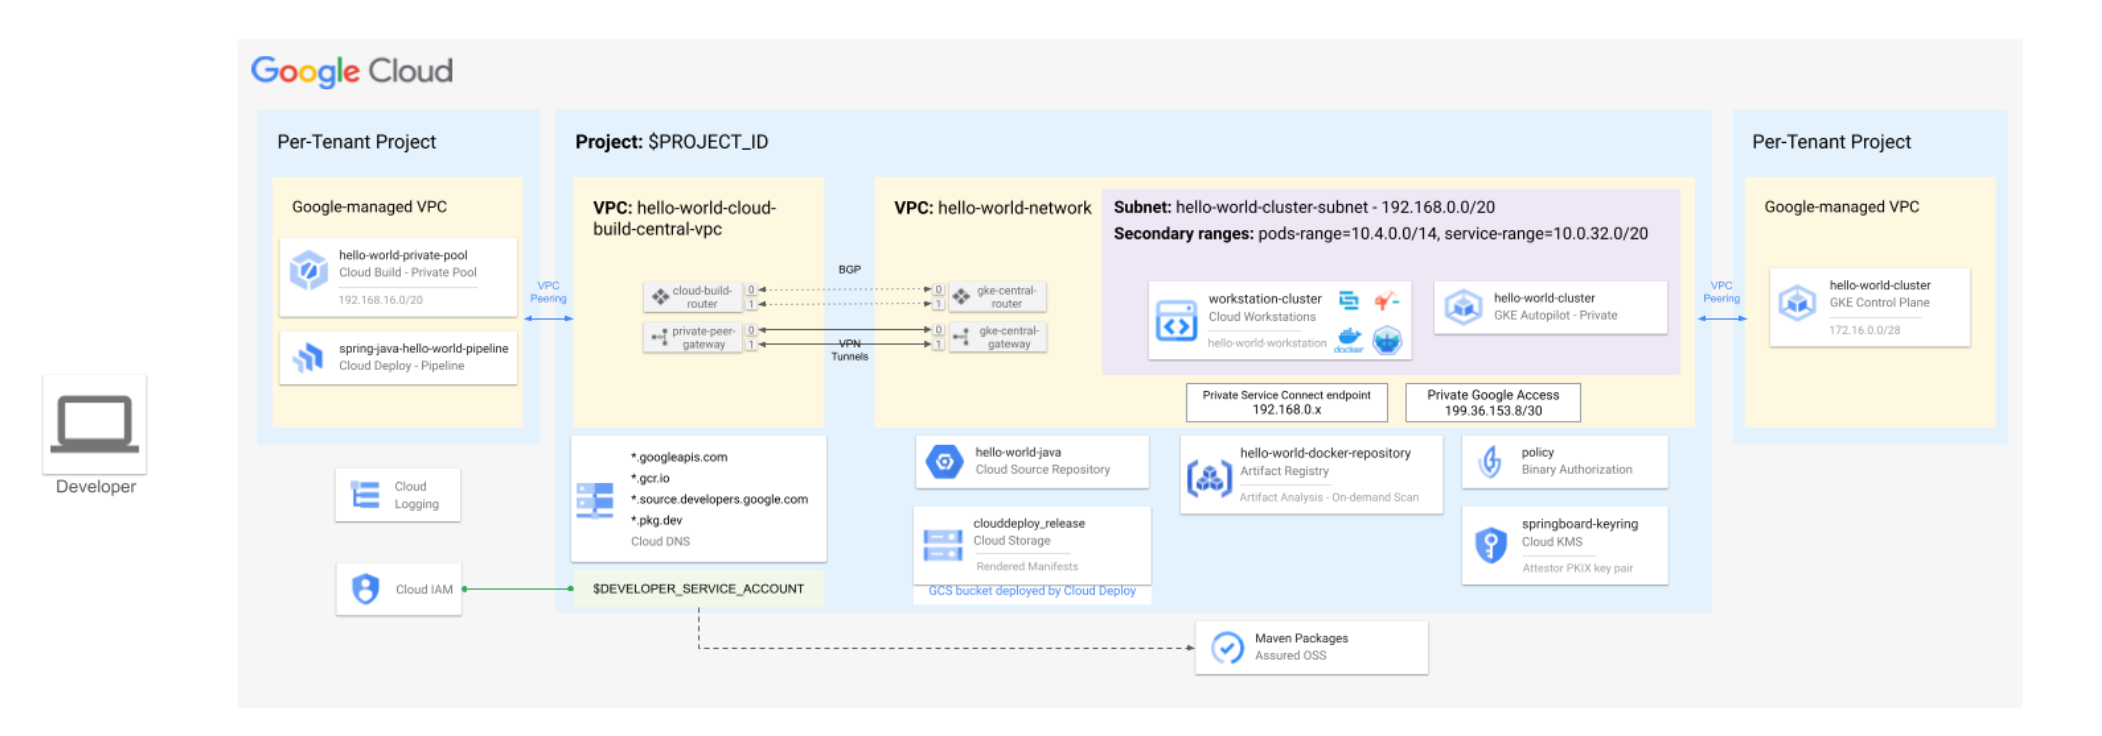Select the Private Google Access box
Image resolution: width=2102 pixels, height=736 pixels.
point(1493,402)
